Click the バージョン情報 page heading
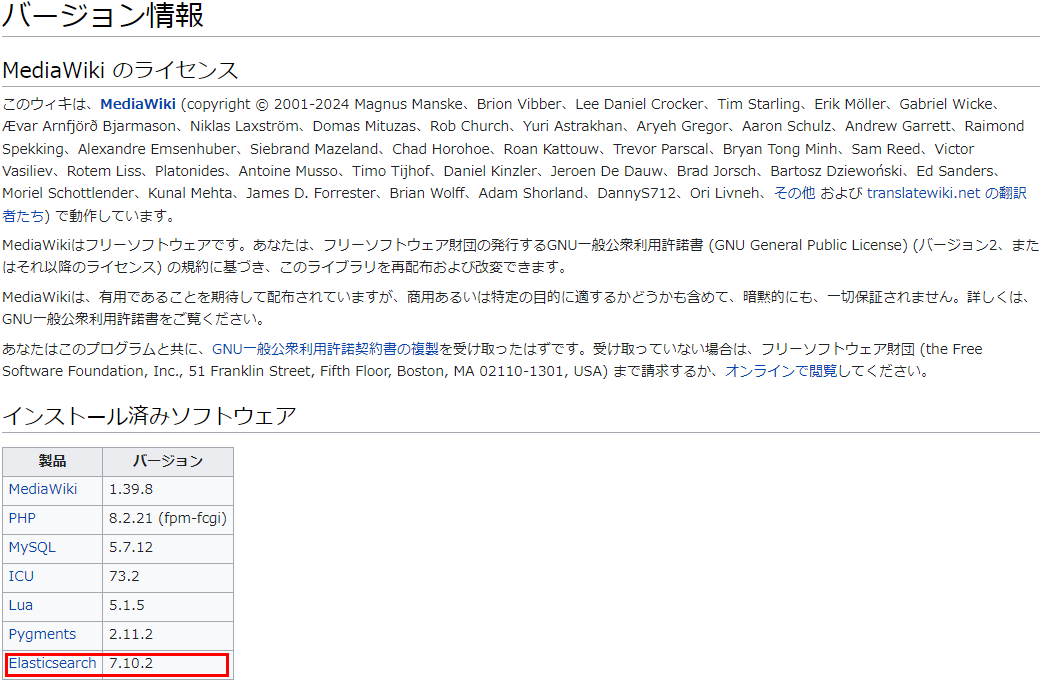Screen dimensions: 1042x682 [102, 15]
